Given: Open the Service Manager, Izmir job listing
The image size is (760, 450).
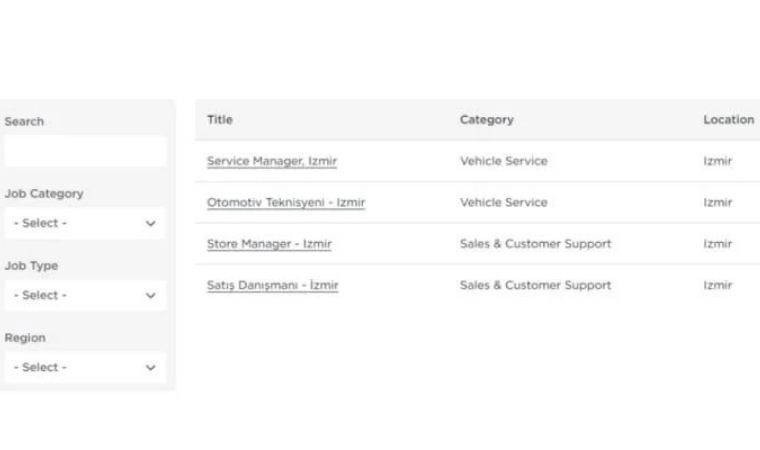Looking at the screenshot, I should tap(272, 161).
